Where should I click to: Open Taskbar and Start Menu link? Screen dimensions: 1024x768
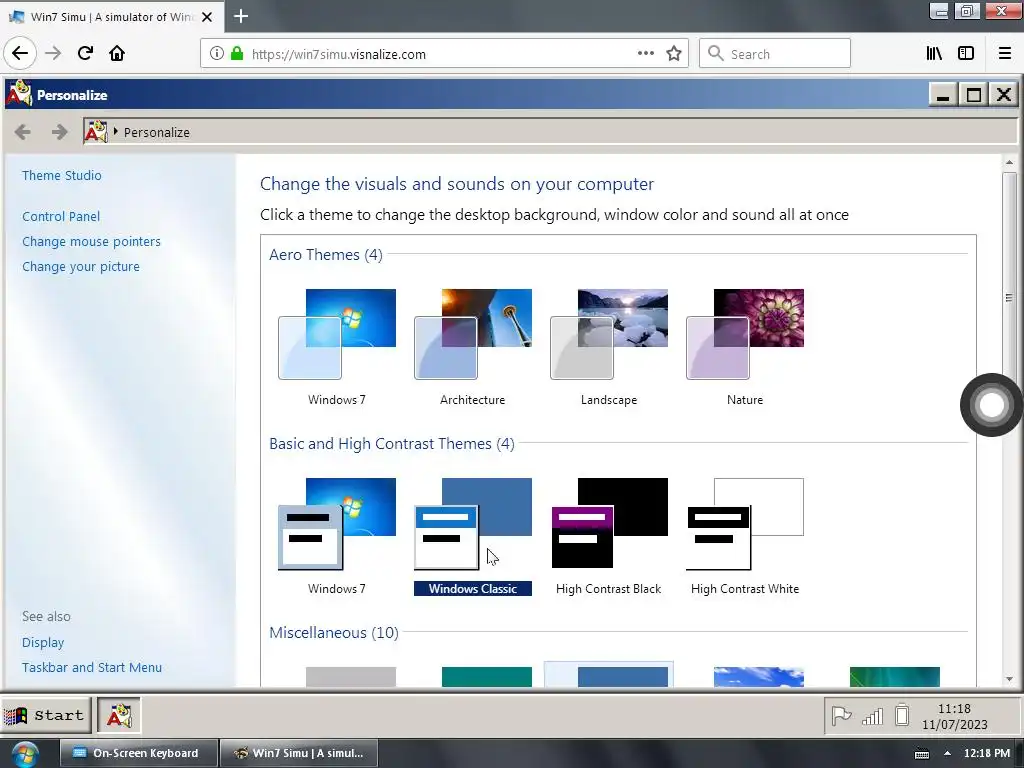coord(91,667)
